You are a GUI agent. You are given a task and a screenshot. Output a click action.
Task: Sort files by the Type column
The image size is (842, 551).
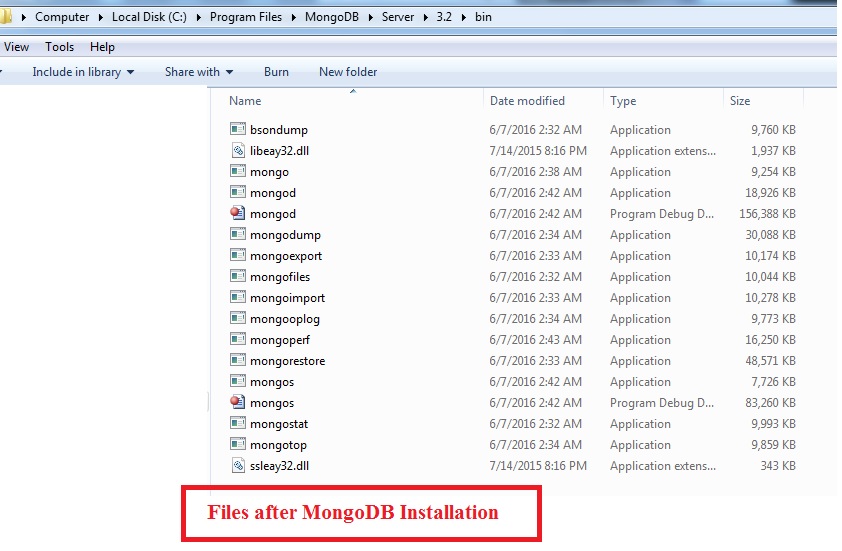[x=623, y=100]
